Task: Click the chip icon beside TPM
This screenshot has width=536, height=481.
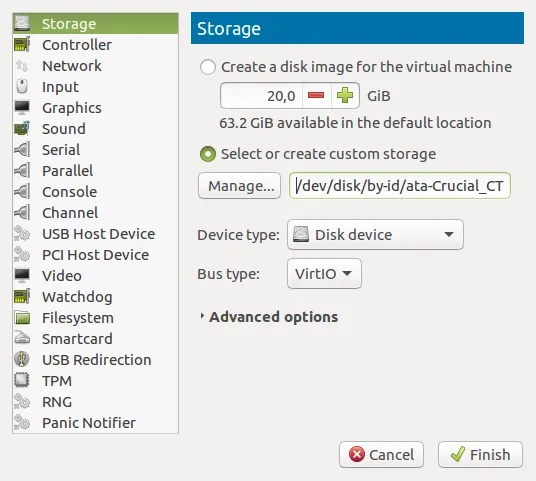Action: pyautogui.click(x=22, y=380)
